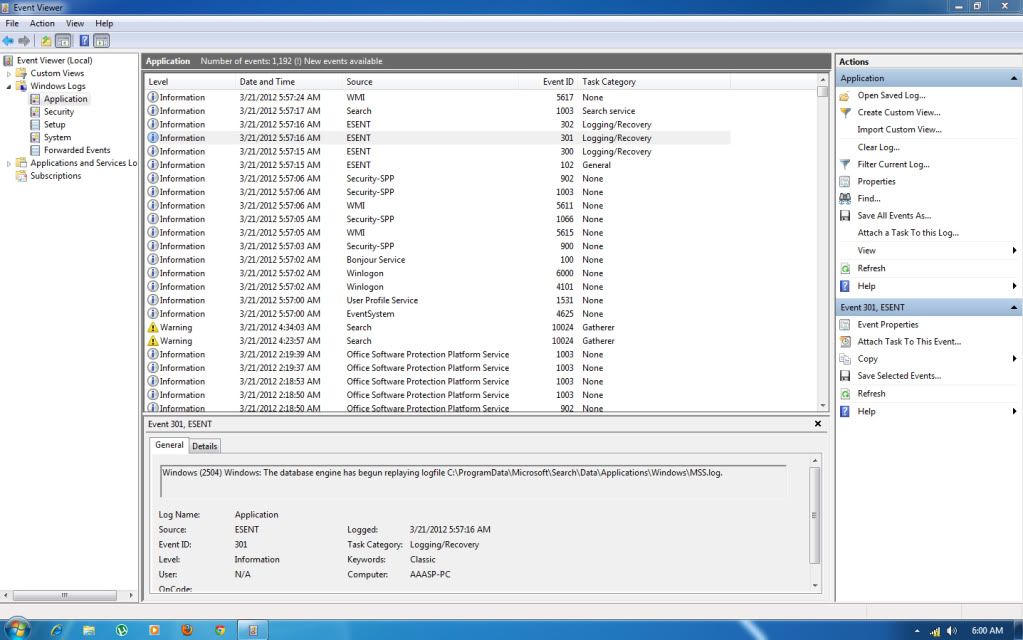1023x640 pixels.
Task: Select the WMI event 5617 row
Action: pos(437,97)
